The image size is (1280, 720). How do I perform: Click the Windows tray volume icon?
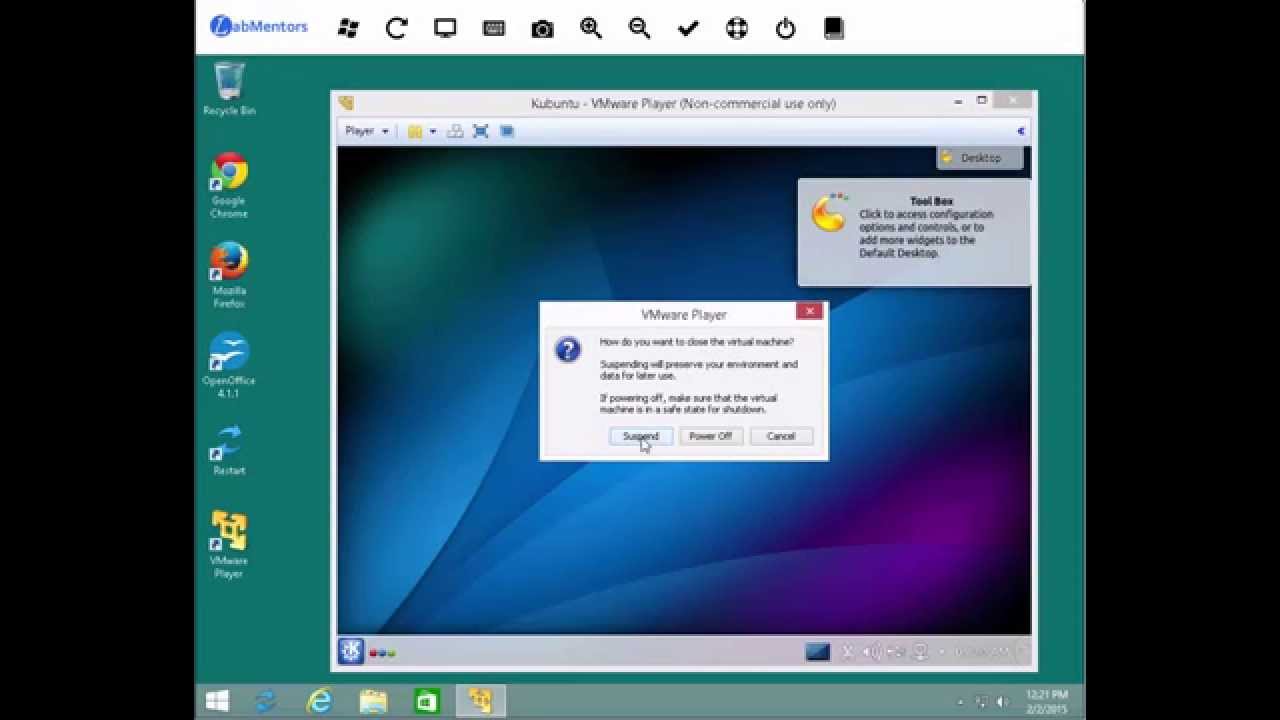(x=1002, y=702)
